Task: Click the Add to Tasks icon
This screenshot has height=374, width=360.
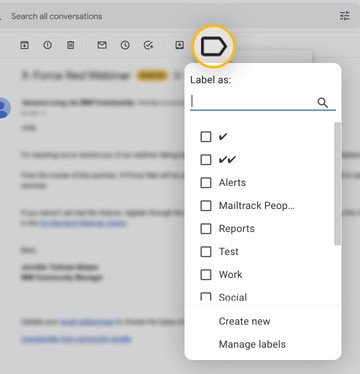Action: click(x=148, y=45)
